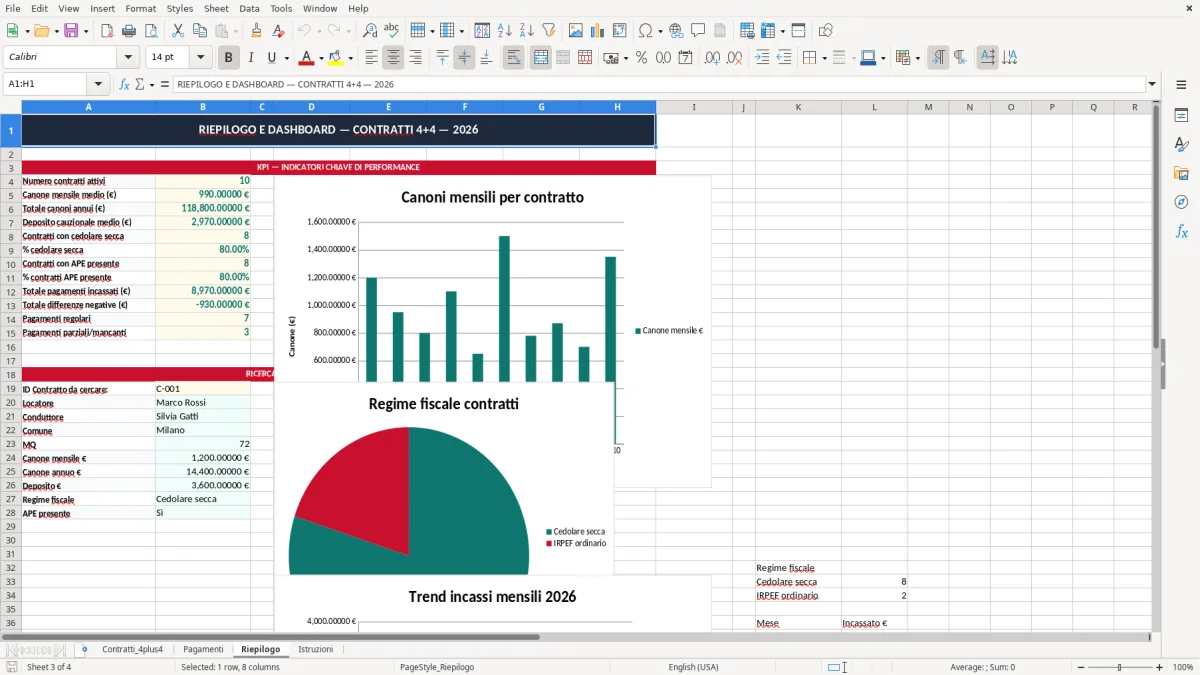1200x675 pixels.
Task: Click the Format as Percent icon
Action: coord(641,58)
